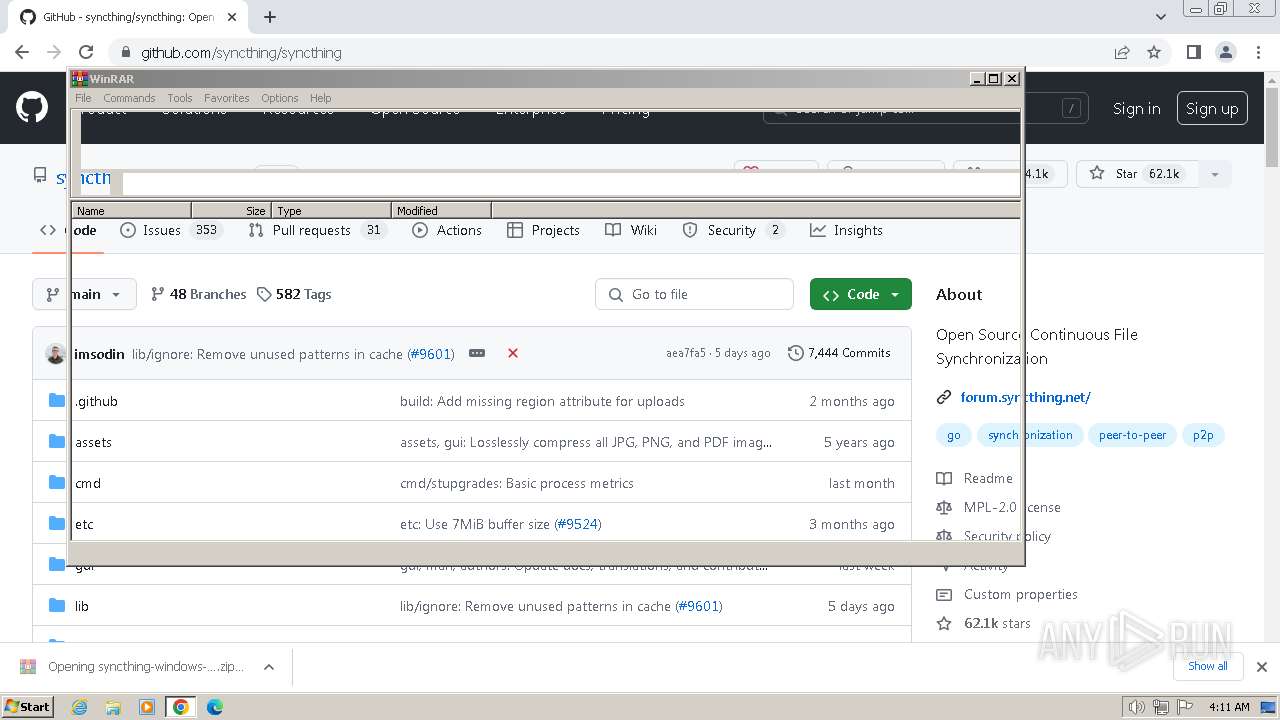Open the Favorites menu in WinRAR
This screenshot has height=720, width=1280.
coord(227,98)
